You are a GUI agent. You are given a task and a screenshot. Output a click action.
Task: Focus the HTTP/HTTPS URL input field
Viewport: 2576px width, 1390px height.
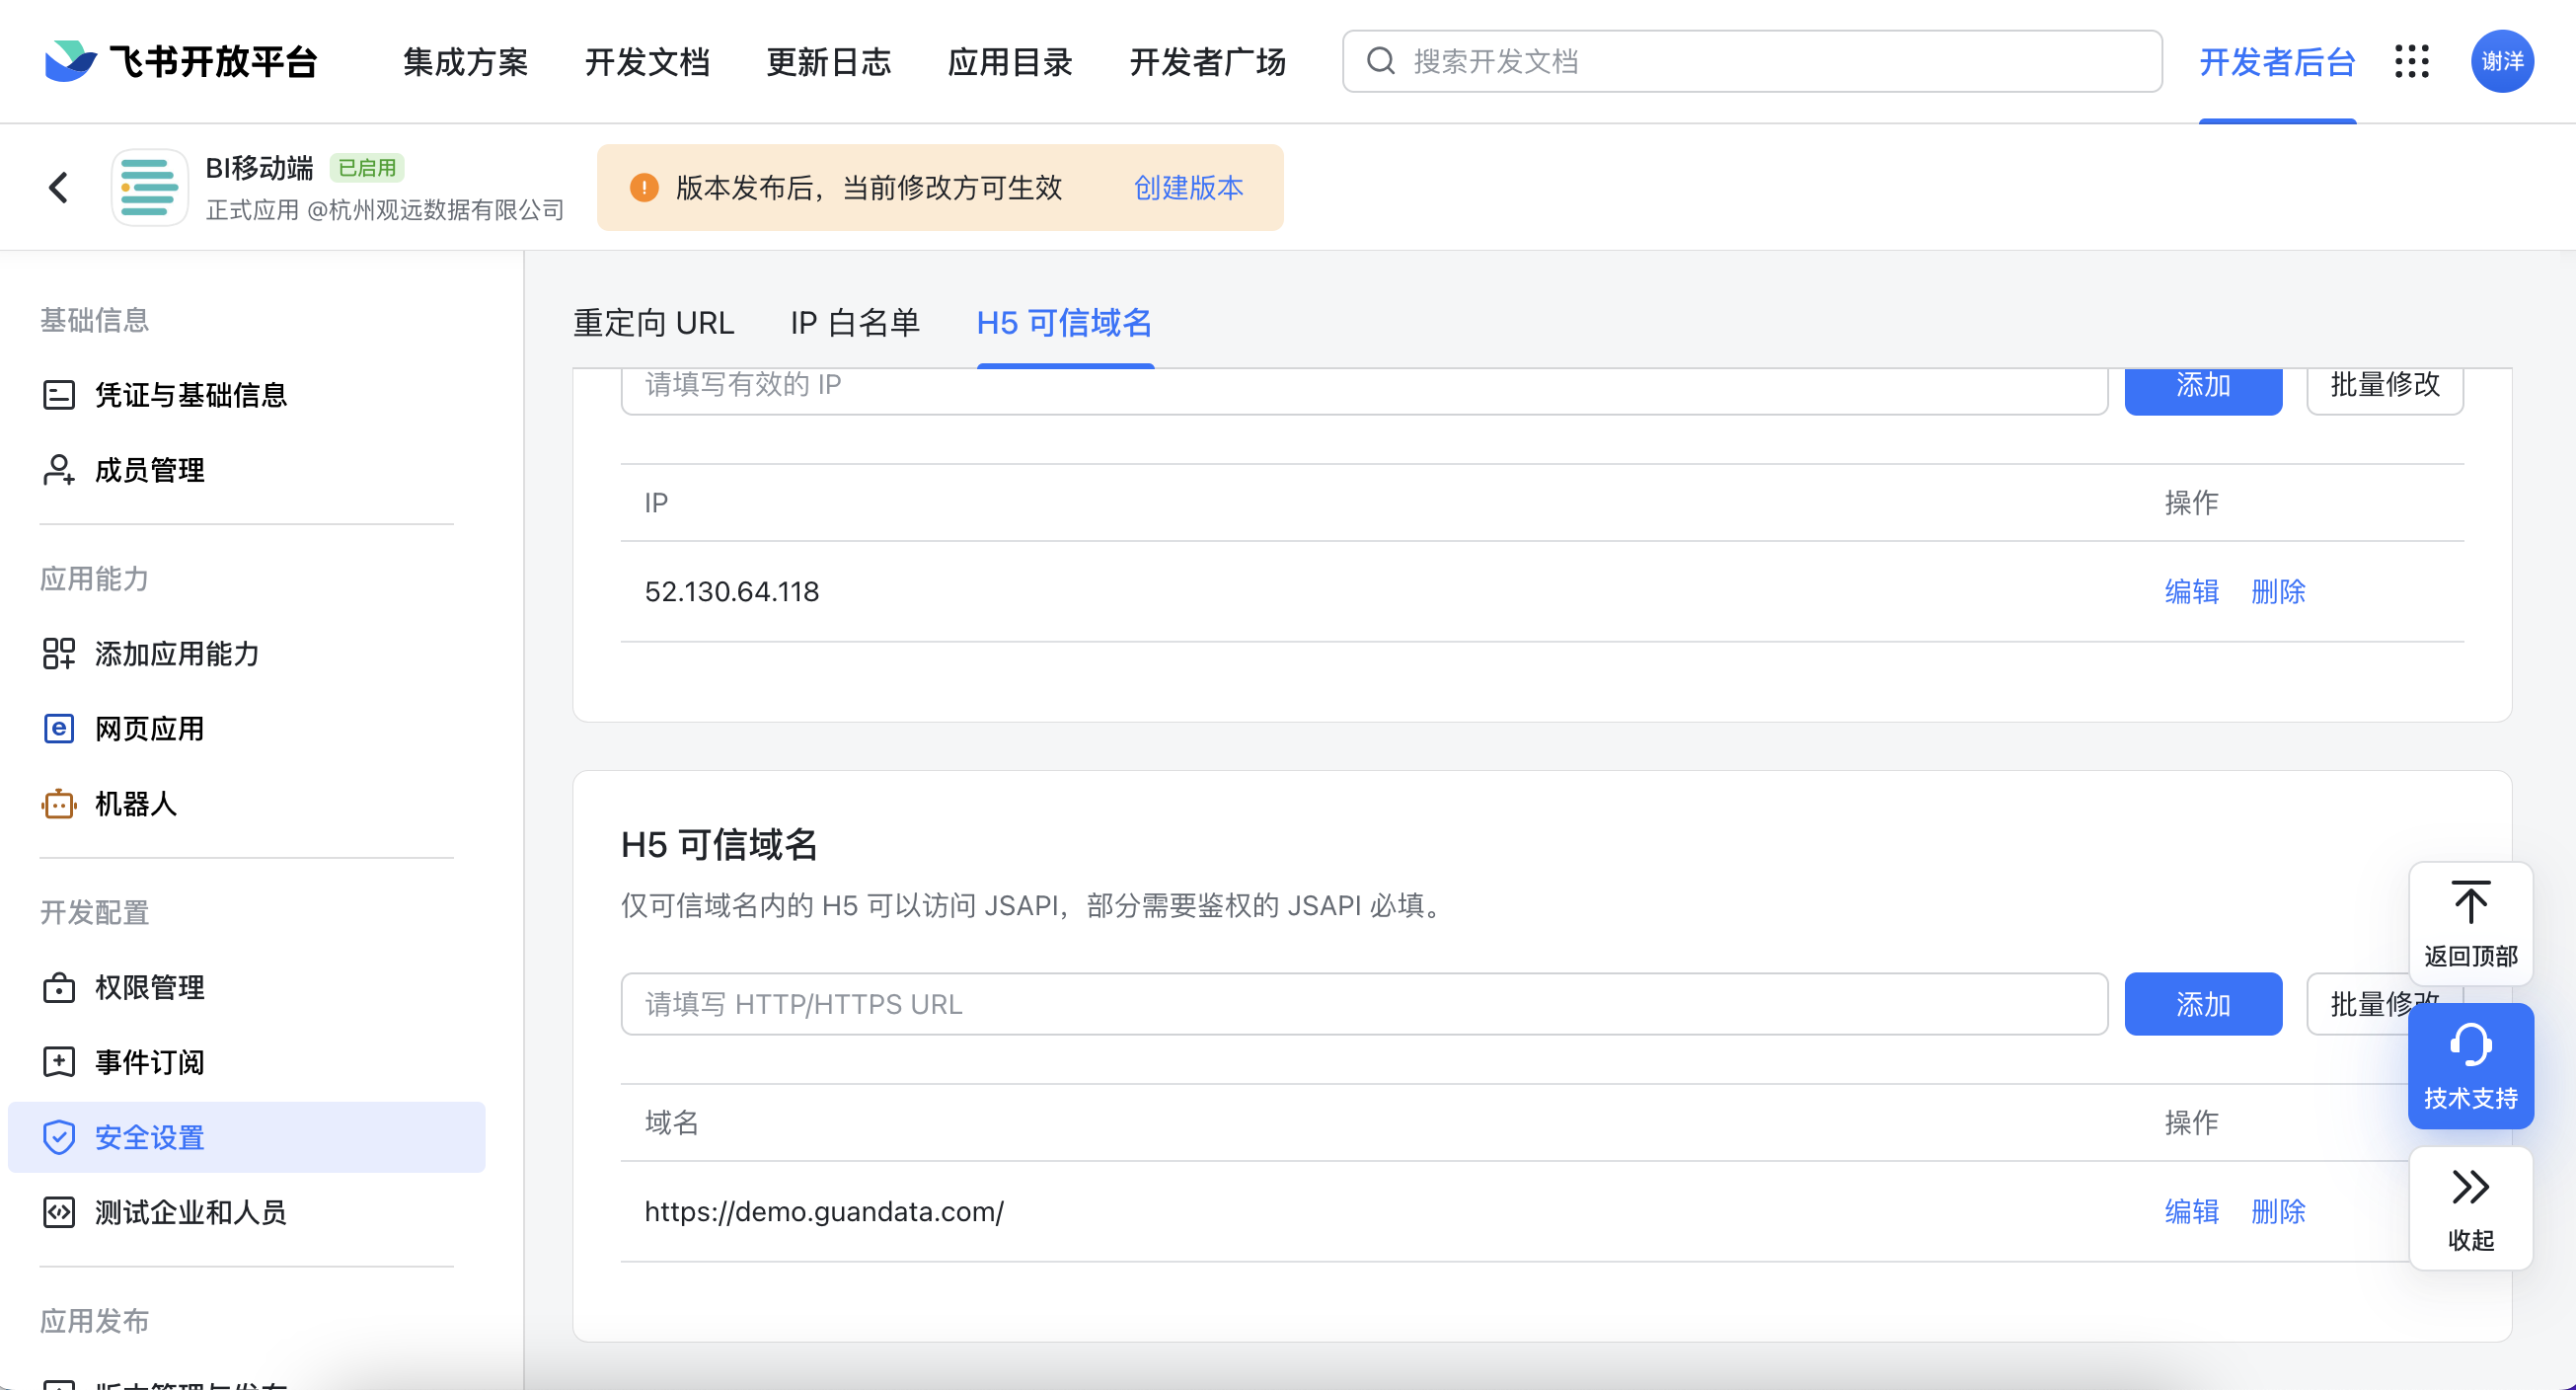(x=1364, y=1004)
